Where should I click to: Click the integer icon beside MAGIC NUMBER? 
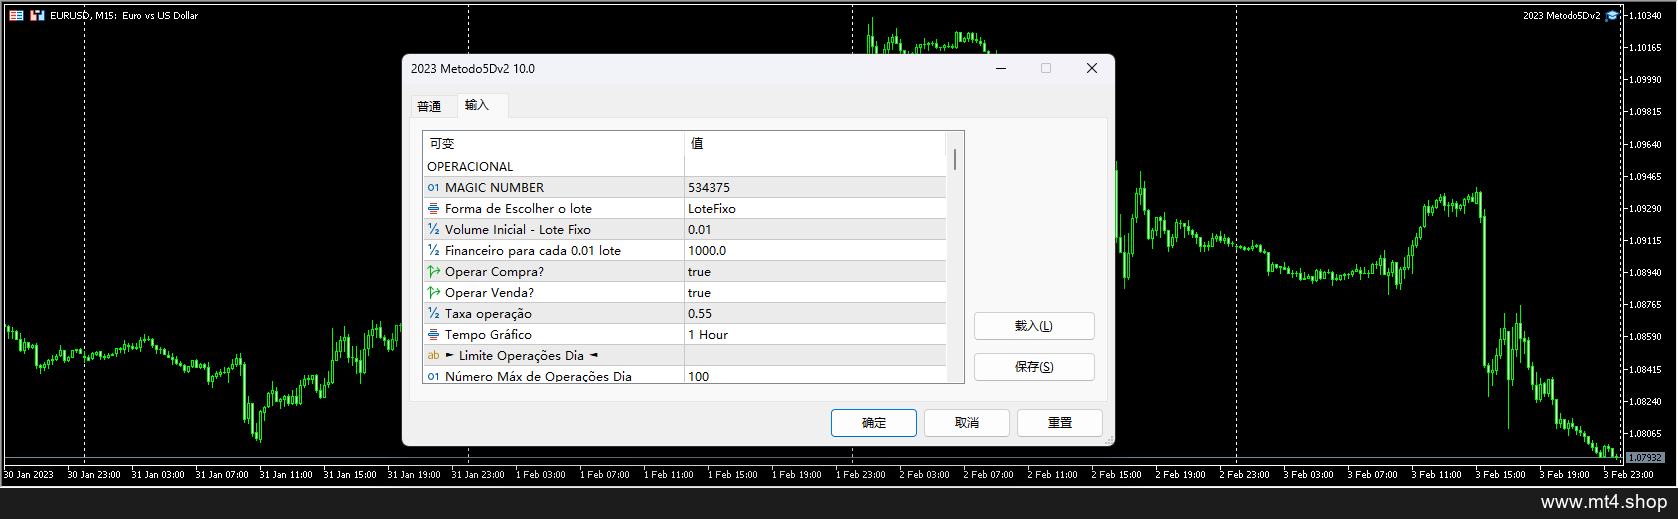433,187
